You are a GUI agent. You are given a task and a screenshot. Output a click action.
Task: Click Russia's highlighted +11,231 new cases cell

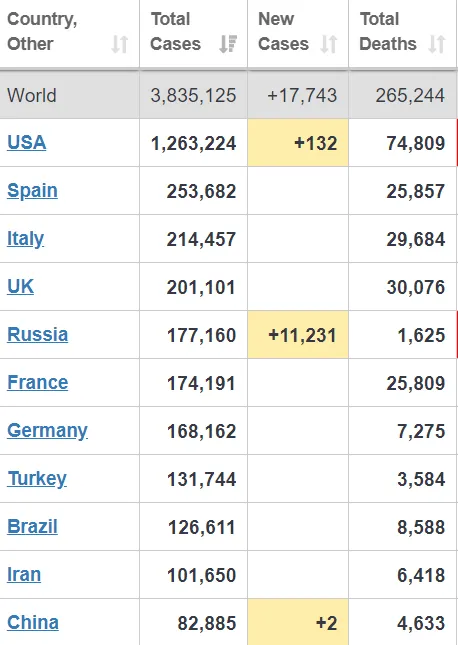coord(298,335)
